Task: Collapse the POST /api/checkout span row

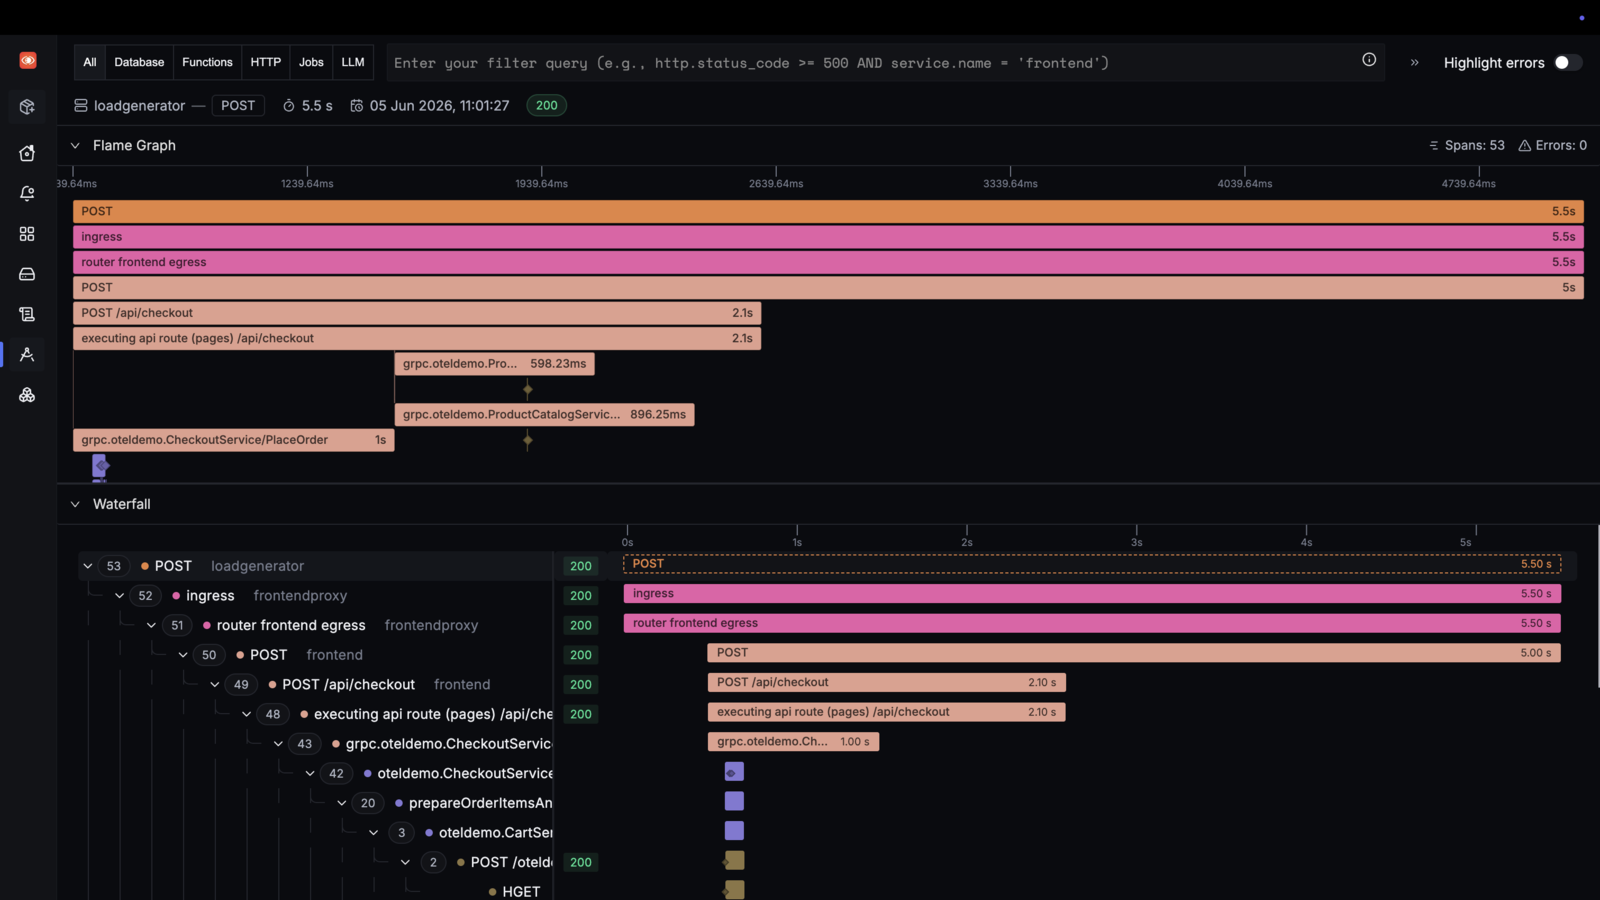Action: click(215, 685)
